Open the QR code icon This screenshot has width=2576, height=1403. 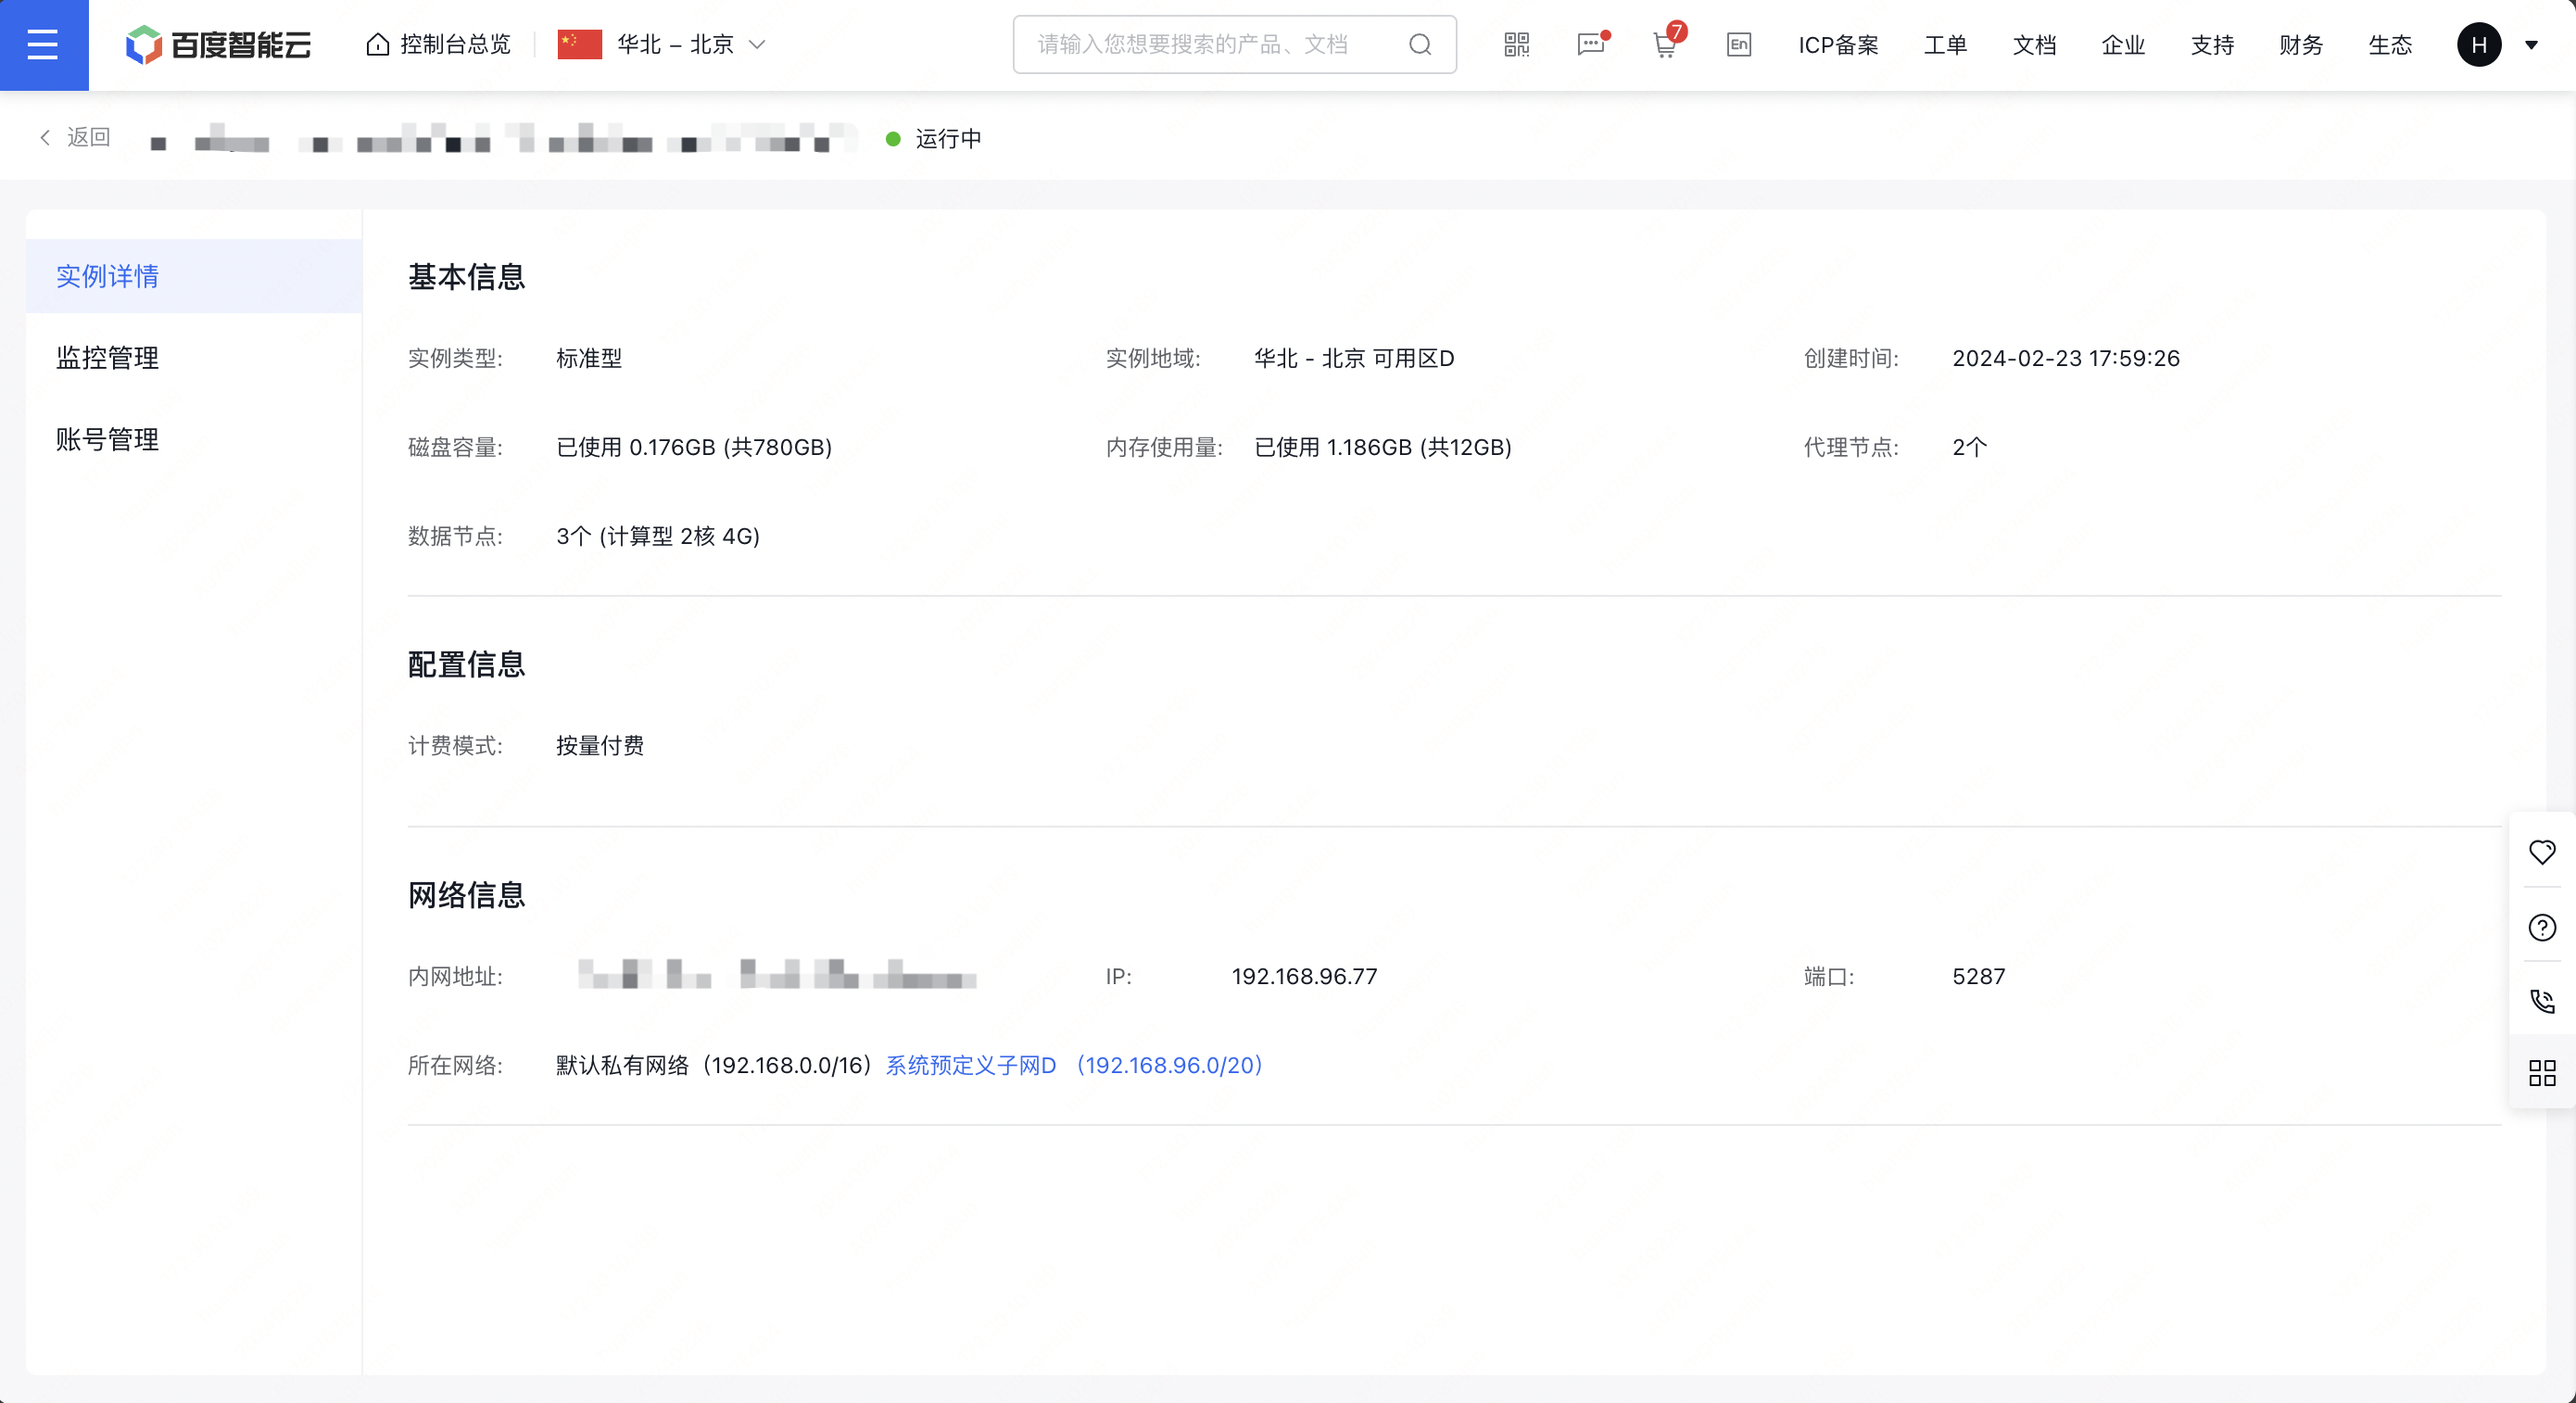pyautogui.click(x=1516, y=45)
